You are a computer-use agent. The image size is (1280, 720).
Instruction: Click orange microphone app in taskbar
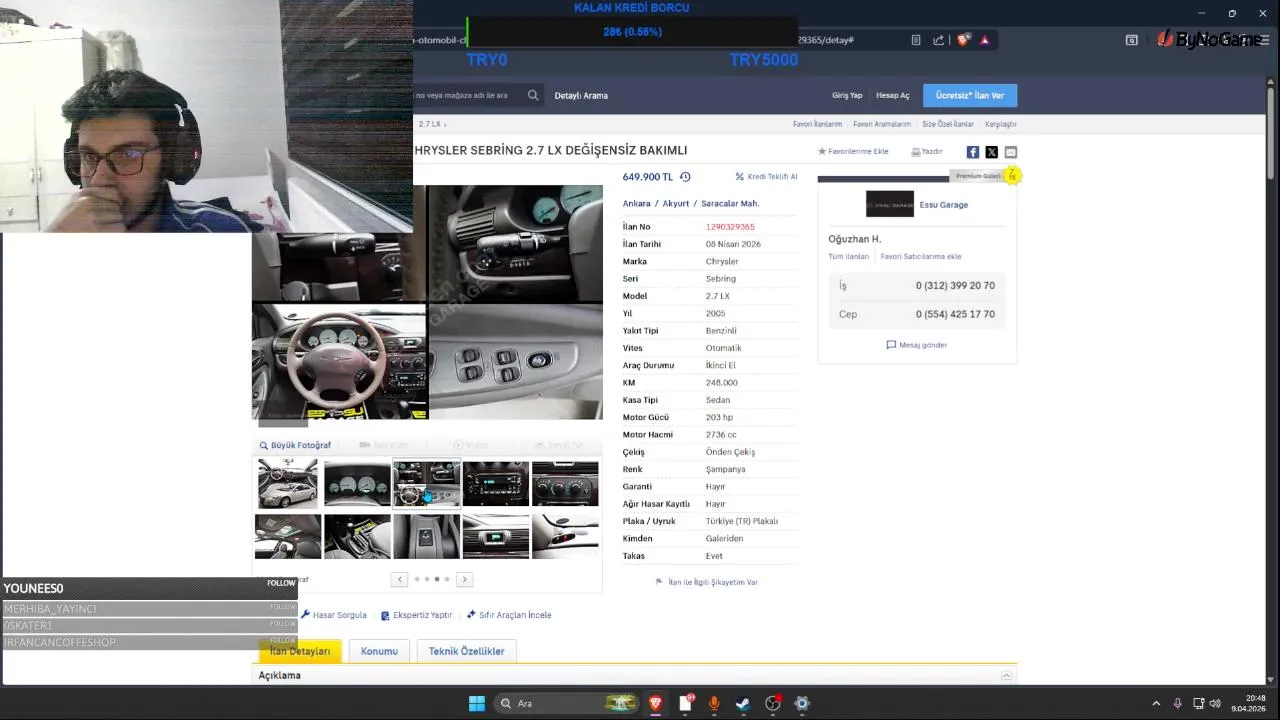[714, 703]
